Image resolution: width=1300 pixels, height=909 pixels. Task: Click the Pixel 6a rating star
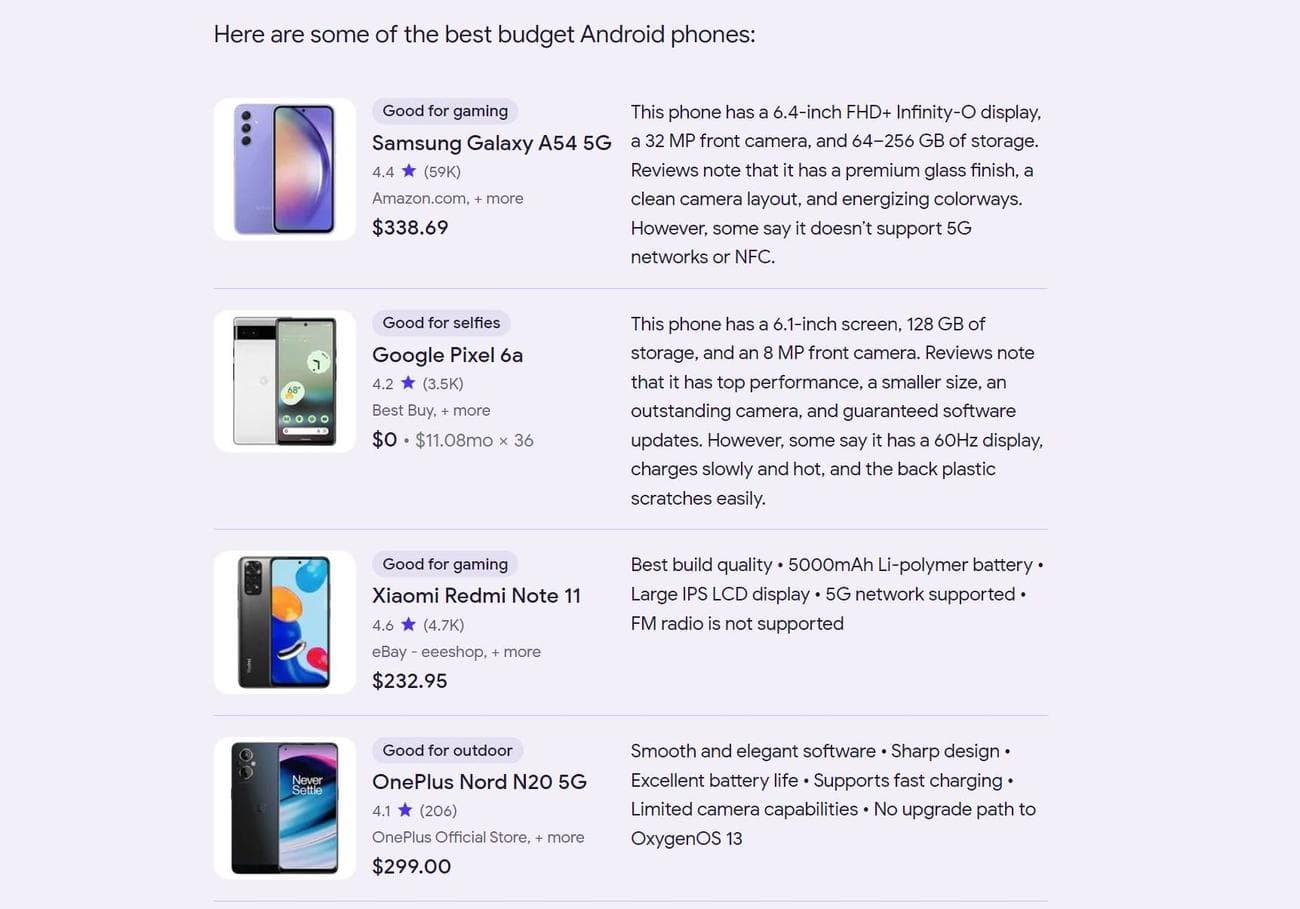pyautogui.click(x=408, y=383)
